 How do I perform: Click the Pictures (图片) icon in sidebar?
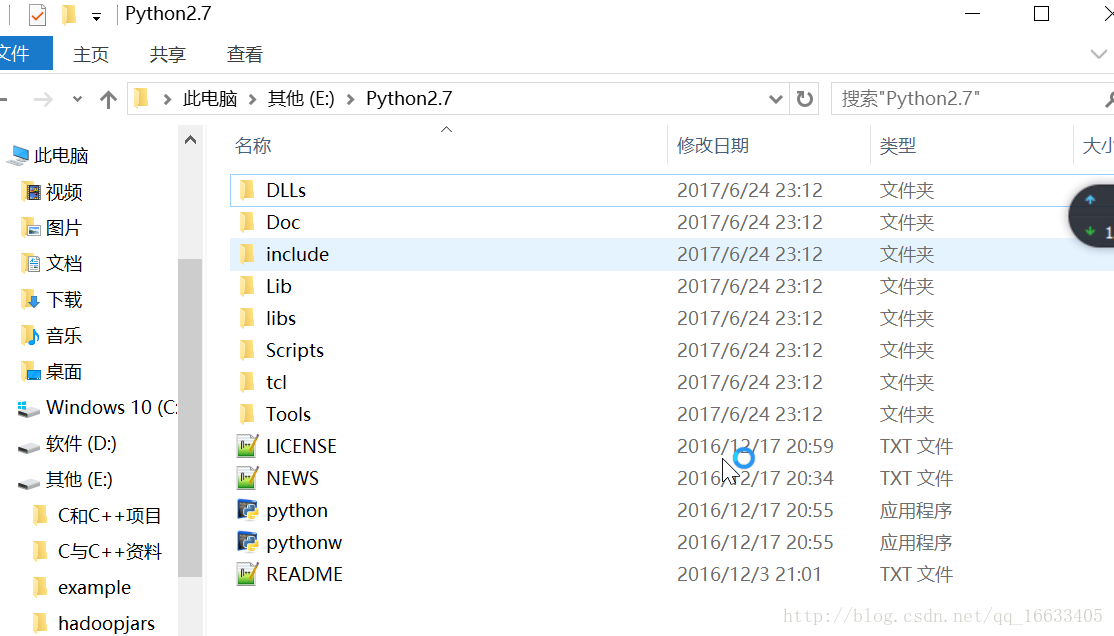[x=32, y=227]
